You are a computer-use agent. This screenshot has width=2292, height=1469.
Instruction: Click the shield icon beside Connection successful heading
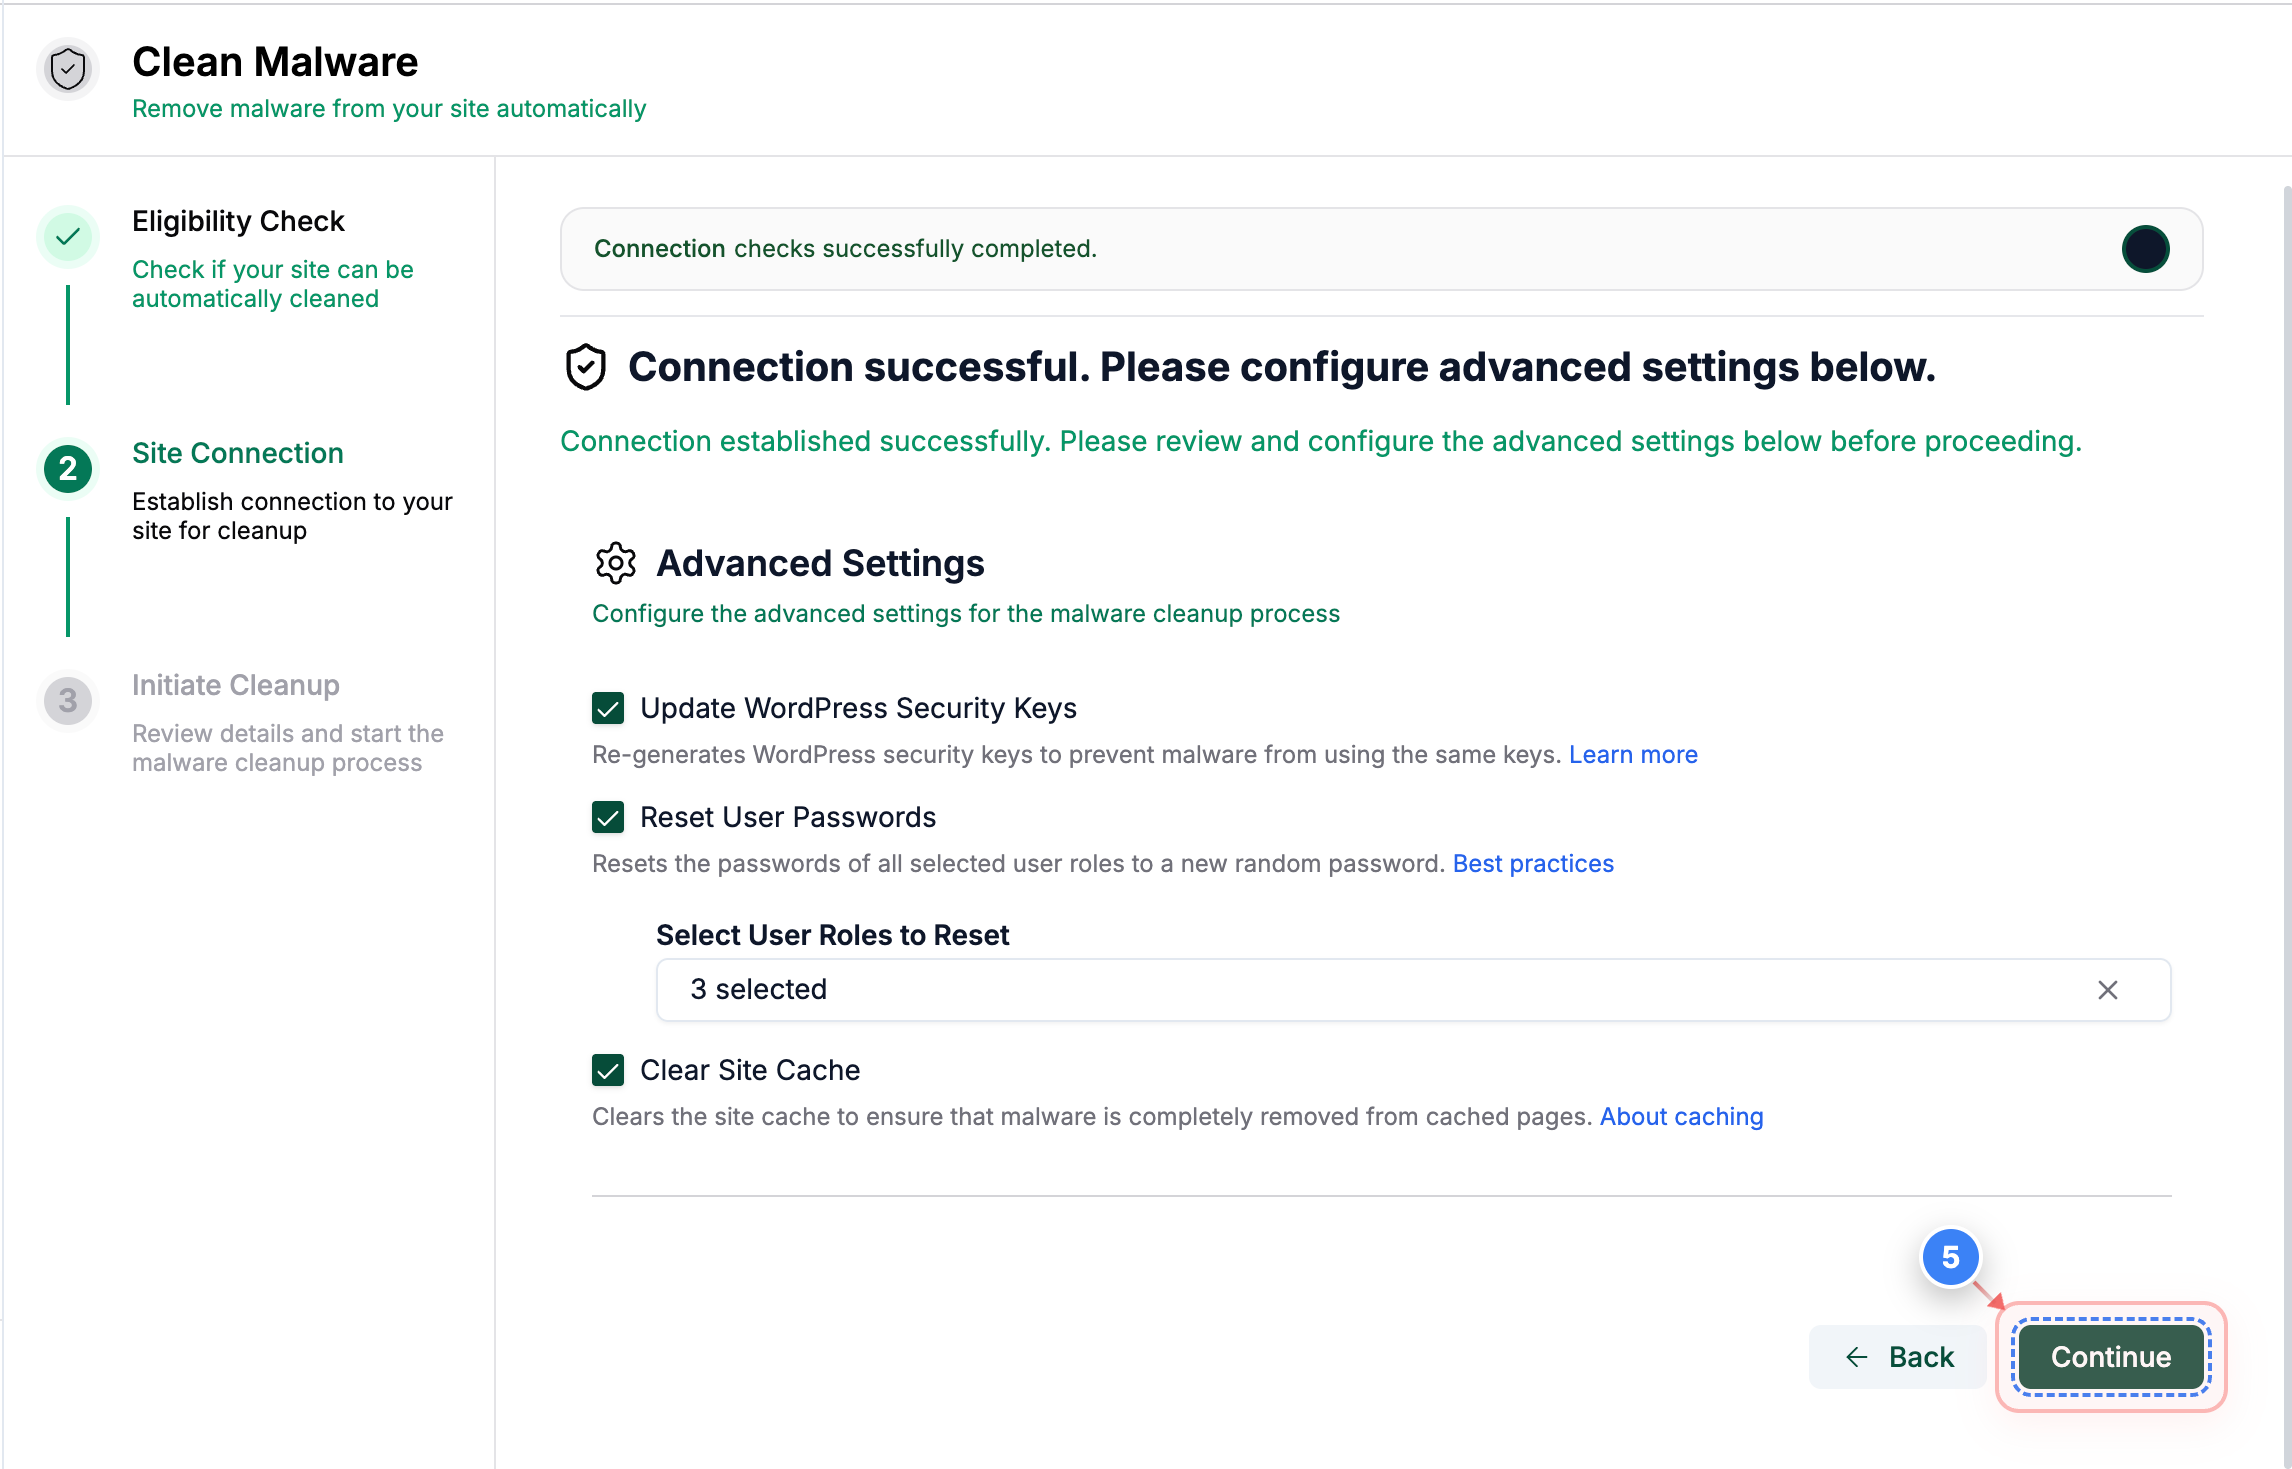(x=585, y=367)
